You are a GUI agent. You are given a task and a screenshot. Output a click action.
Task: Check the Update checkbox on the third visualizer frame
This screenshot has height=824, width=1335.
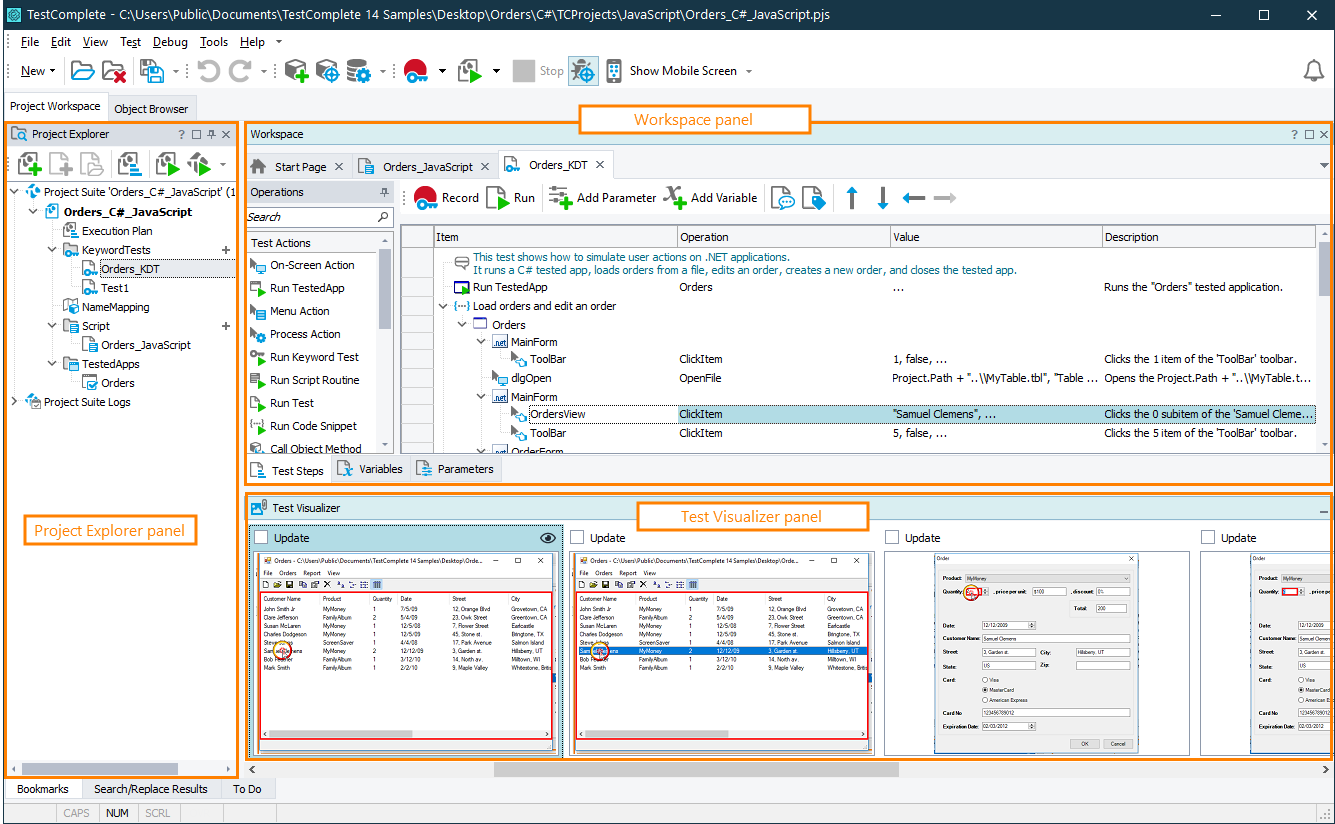[x=893, y=538]
